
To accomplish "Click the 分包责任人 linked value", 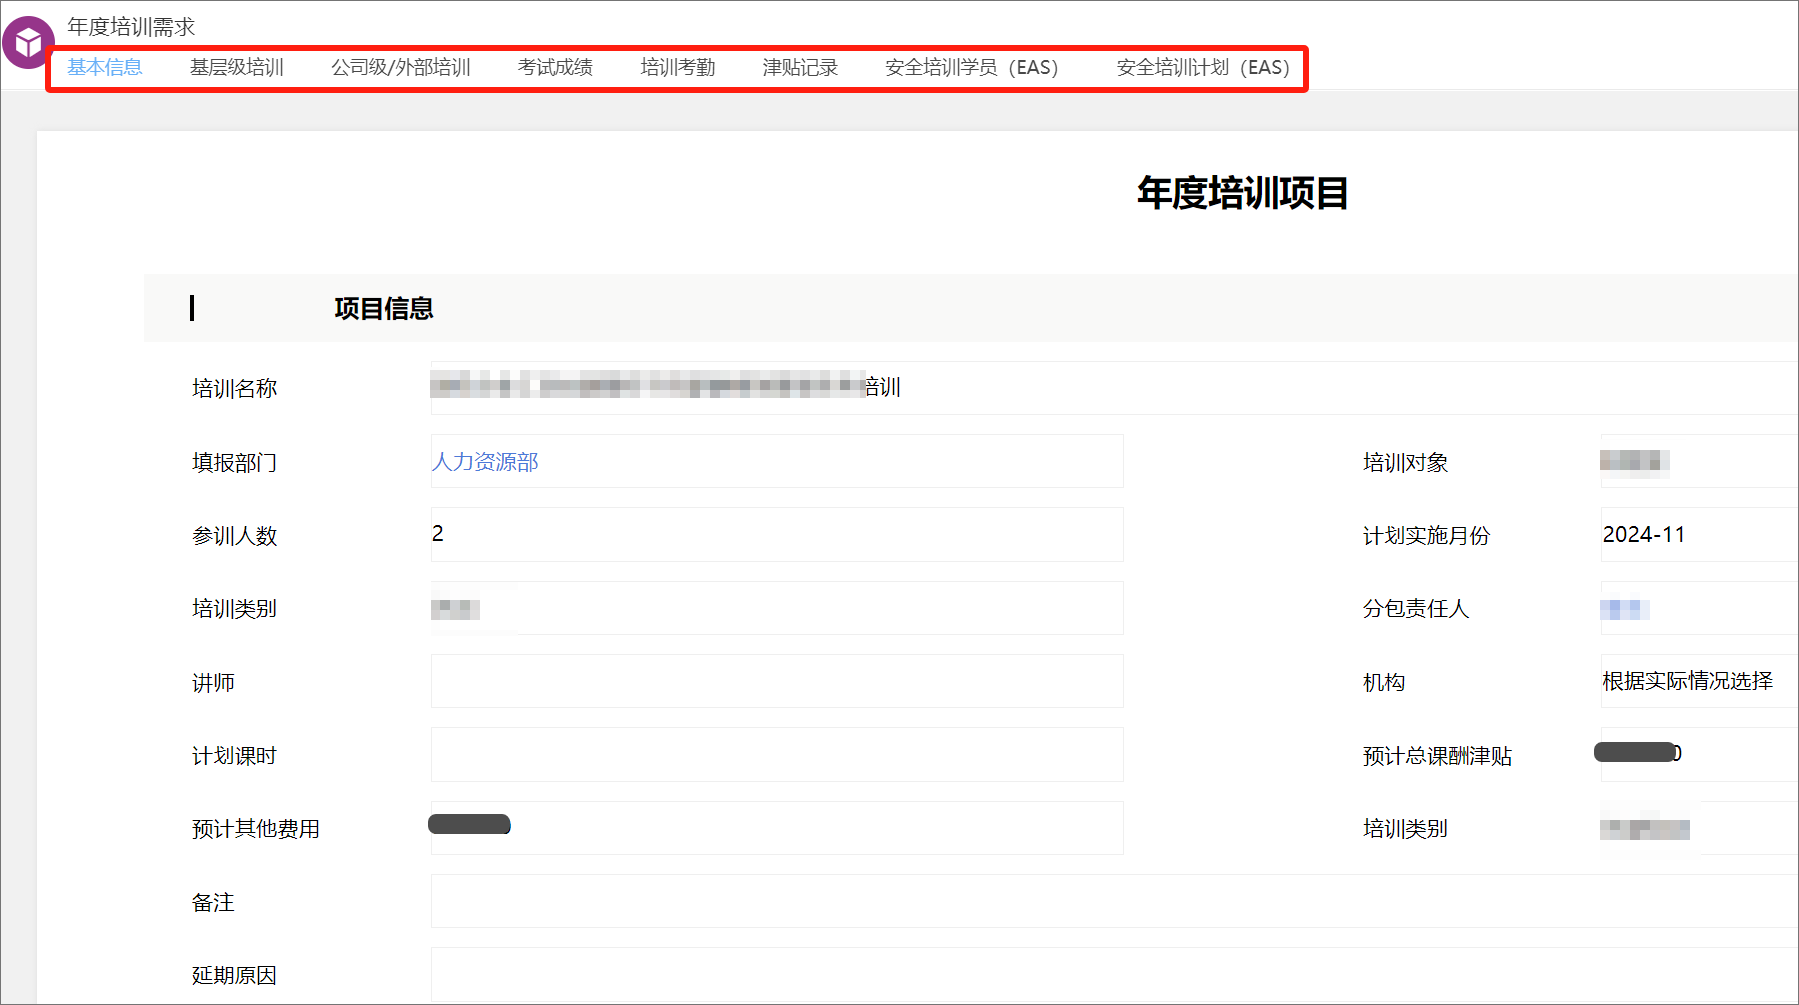I will click(1625, 609).
